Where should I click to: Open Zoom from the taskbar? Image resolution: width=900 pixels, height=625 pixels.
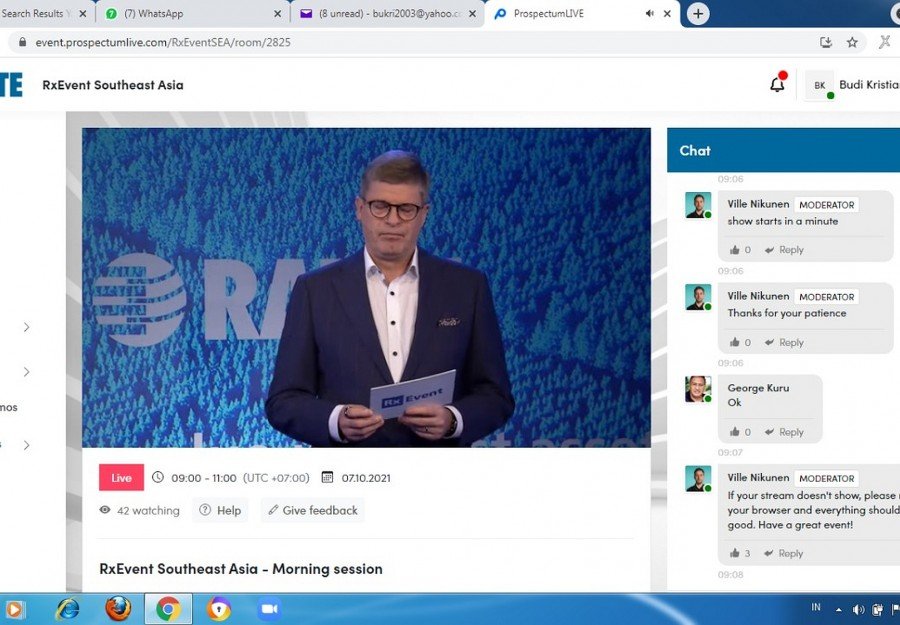pyautogui.click(x=268, y=608)
